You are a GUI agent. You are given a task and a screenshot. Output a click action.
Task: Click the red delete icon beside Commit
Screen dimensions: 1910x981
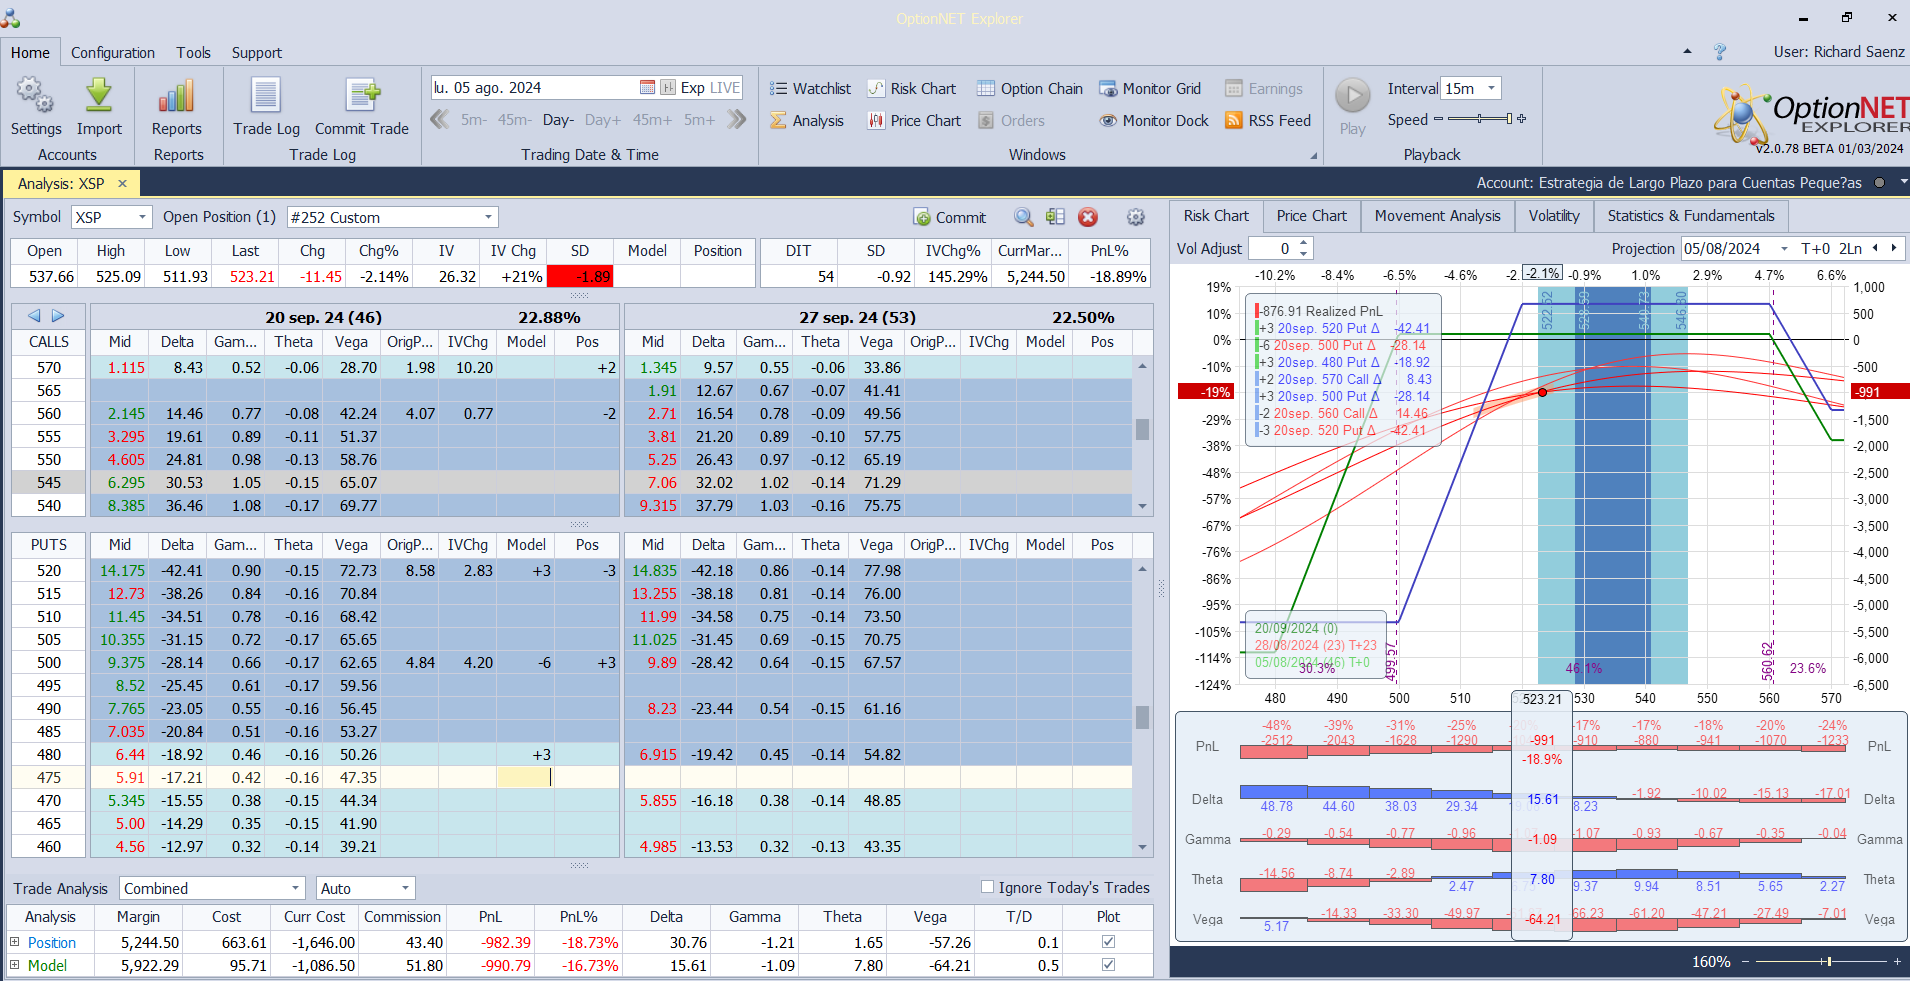tap(1088, 217)
